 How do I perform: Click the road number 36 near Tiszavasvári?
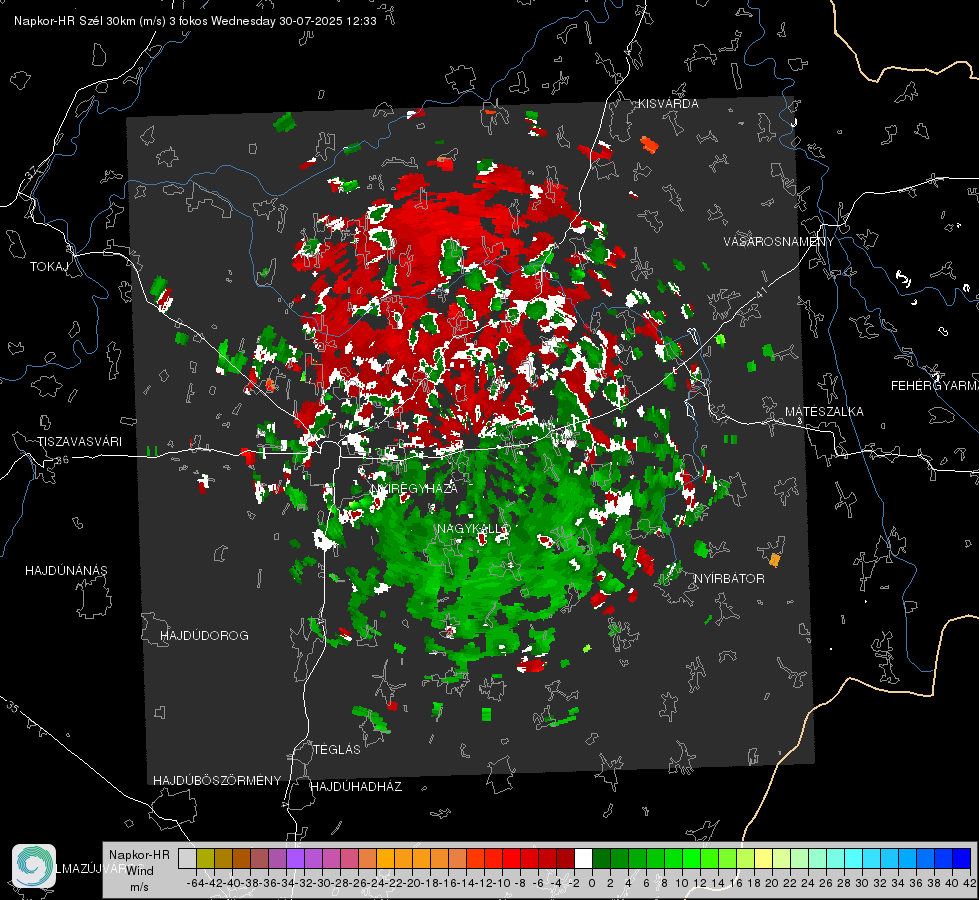click(62, 460)
